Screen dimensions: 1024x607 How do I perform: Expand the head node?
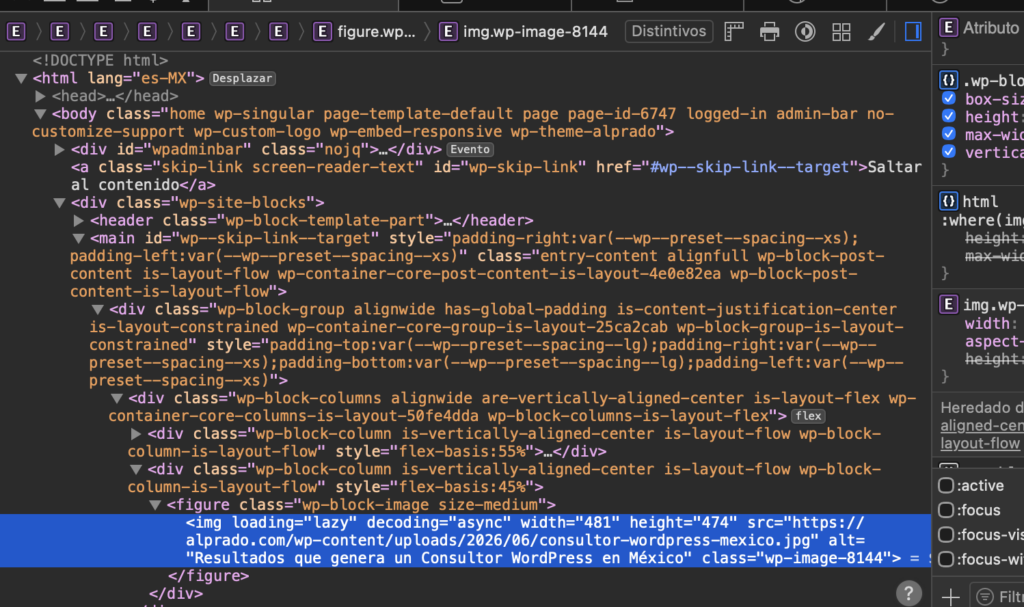pos(40,96)
